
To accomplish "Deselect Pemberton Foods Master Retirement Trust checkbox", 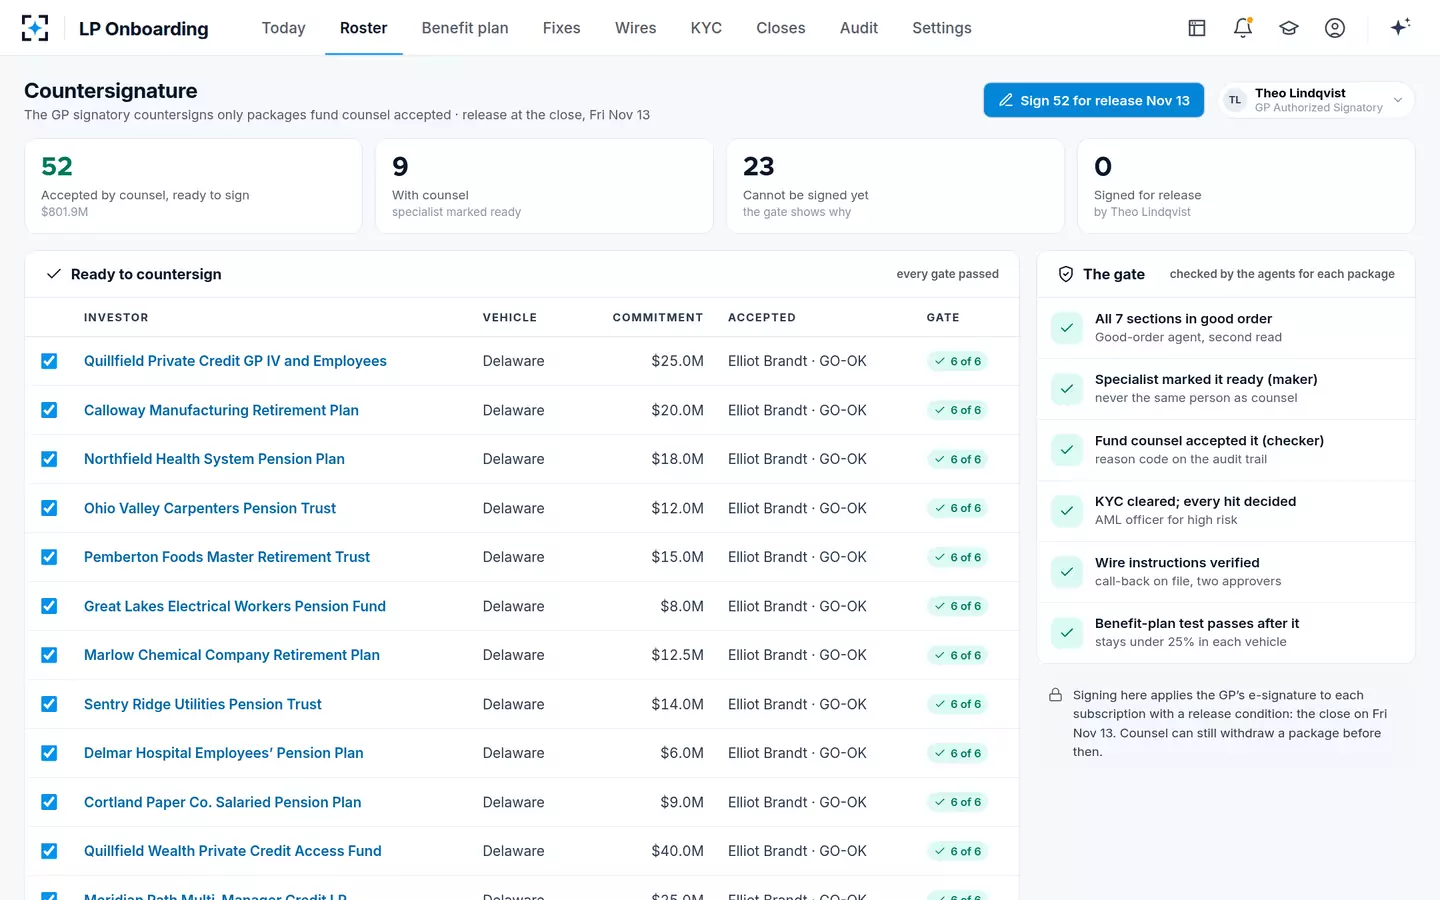I will click(49, 557).
